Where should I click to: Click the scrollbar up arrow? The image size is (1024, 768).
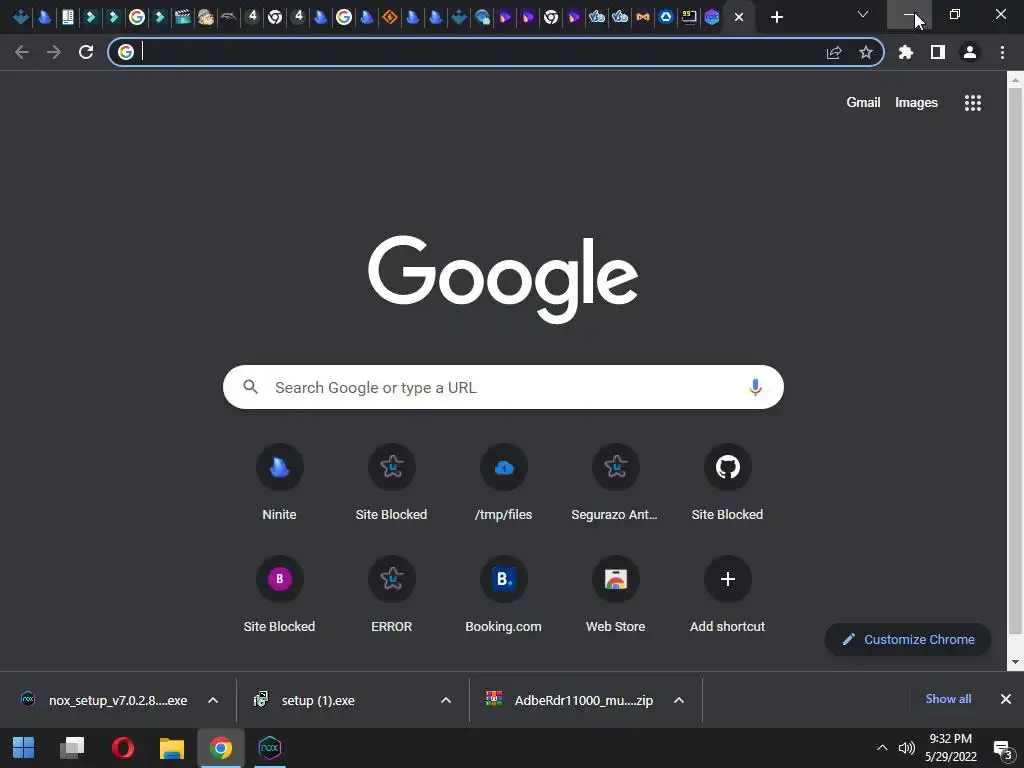tap(1015, 80)
